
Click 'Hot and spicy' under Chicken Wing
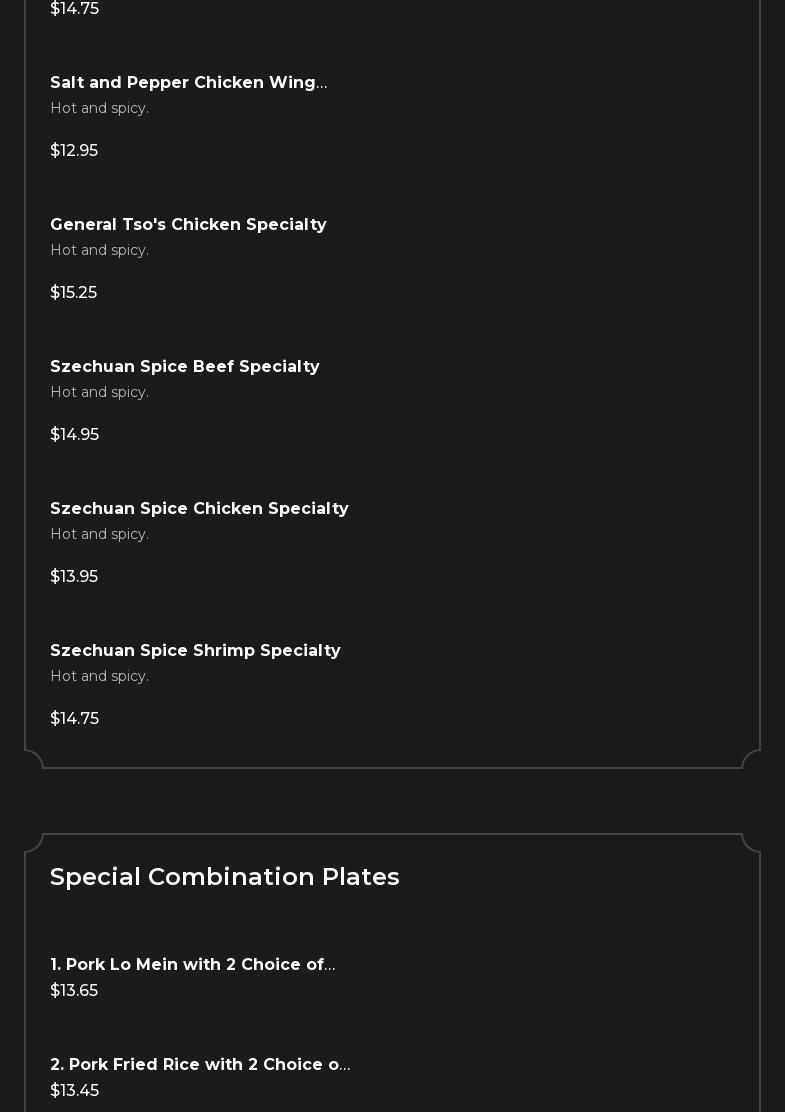[x=99, y=109]
